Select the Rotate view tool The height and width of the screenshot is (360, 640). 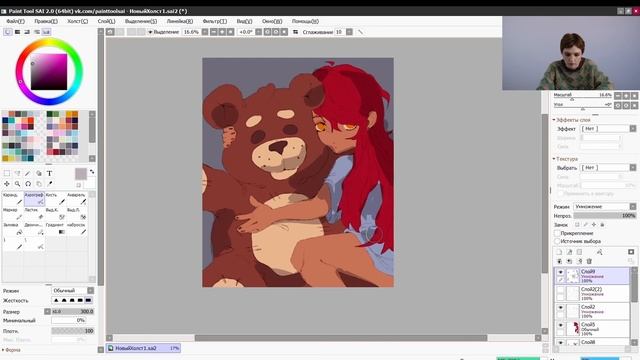[28, 184]
